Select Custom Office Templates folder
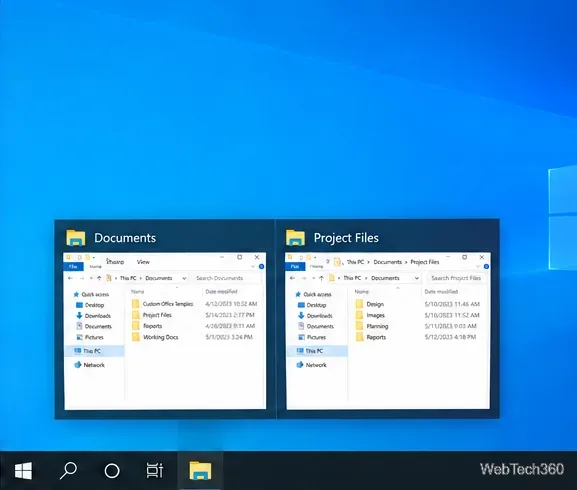 pyautogui.click(x=163, y=304)
